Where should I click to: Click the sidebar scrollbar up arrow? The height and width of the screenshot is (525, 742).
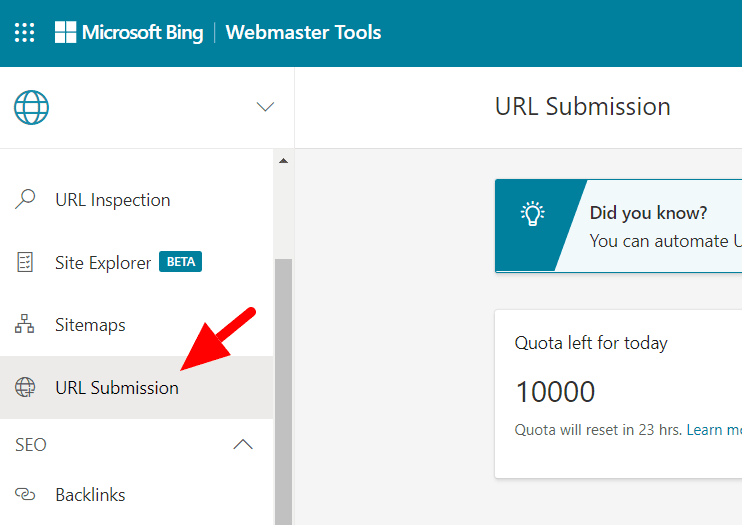click(282, 161)
